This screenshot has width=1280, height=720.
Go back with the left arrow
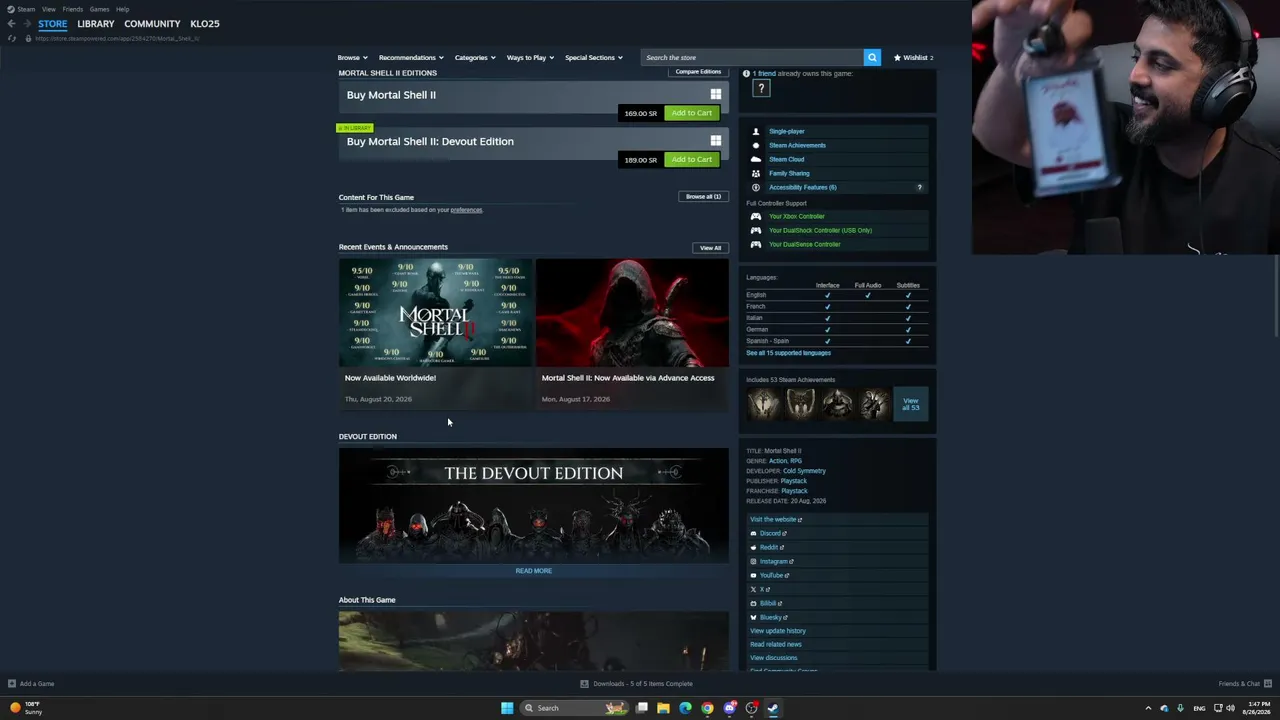tap(11, 24)
